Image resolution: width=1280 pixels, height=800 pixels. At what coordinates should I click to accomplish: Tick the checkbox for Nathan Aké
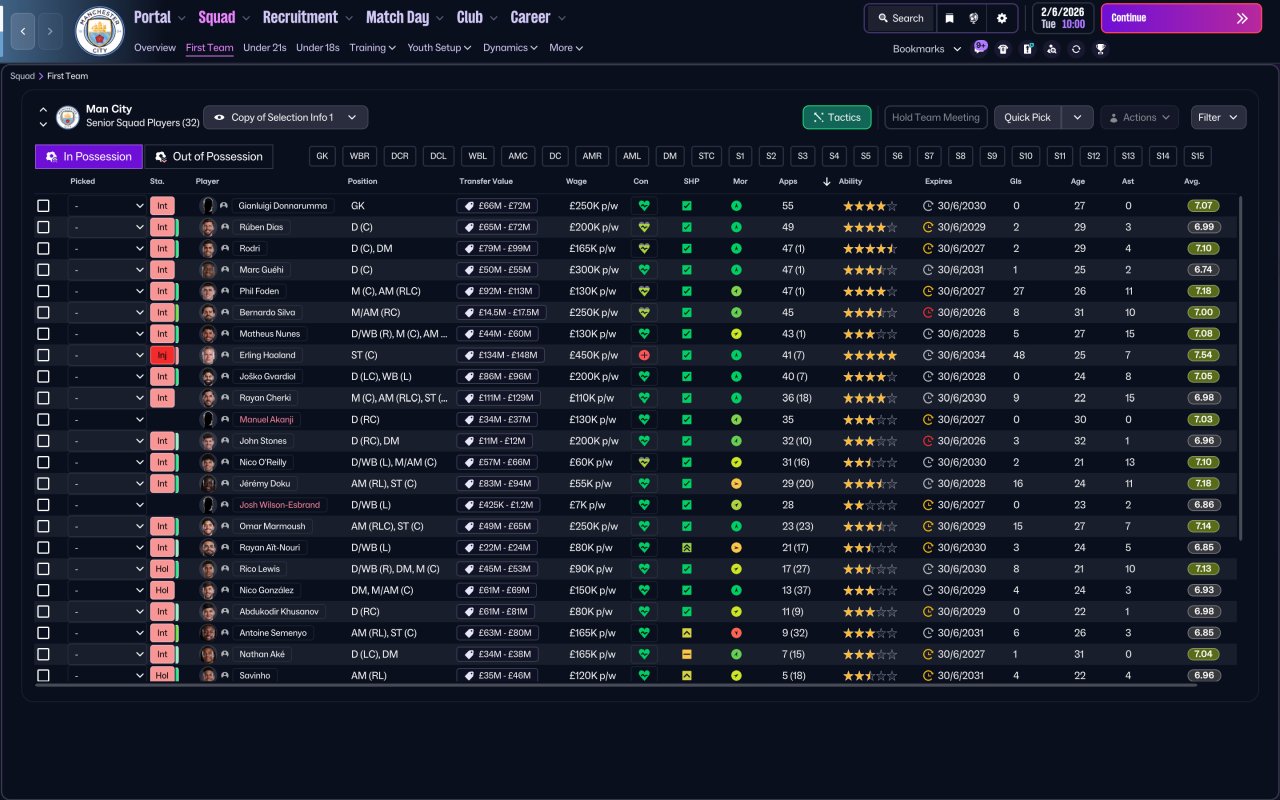[43, 654]
